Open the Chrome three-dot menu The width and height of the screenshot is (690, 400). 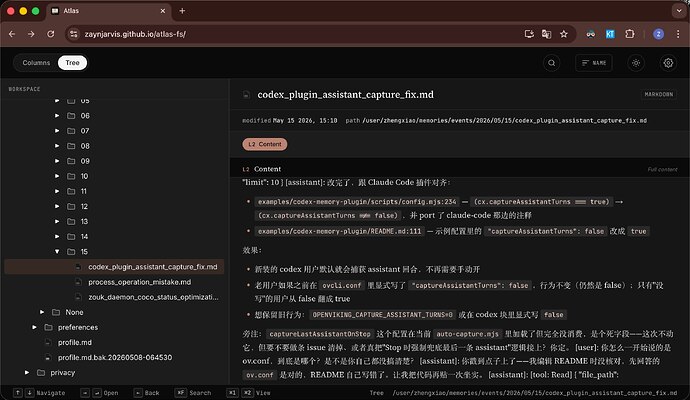(678, 34)
